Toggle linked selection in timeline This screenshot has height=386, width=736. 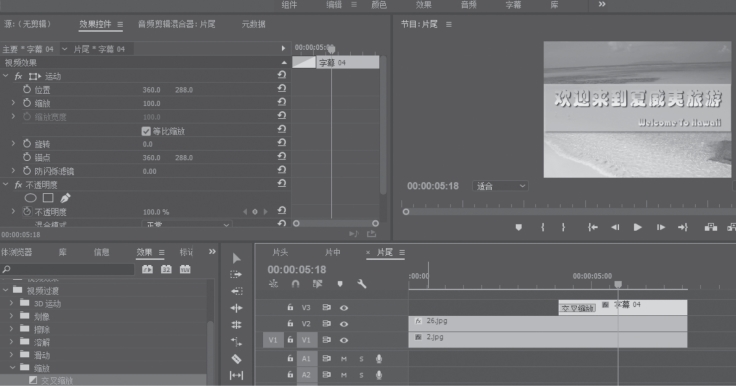click(x=317, y=284)
